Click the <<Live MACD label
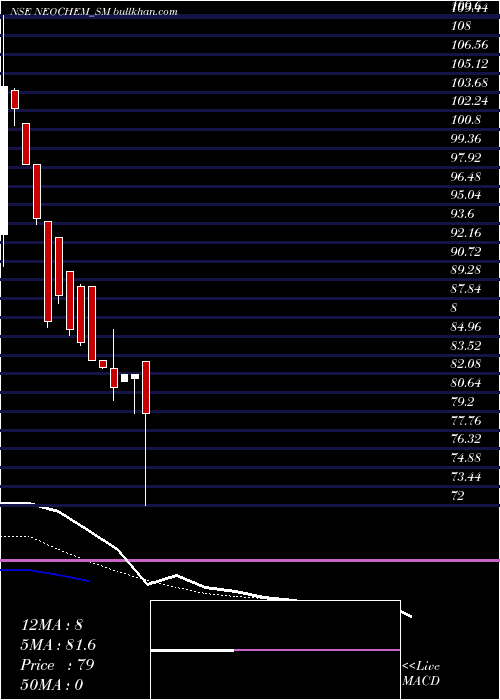The width and height of the screenshot is (500, 700). tap(421, 674)
